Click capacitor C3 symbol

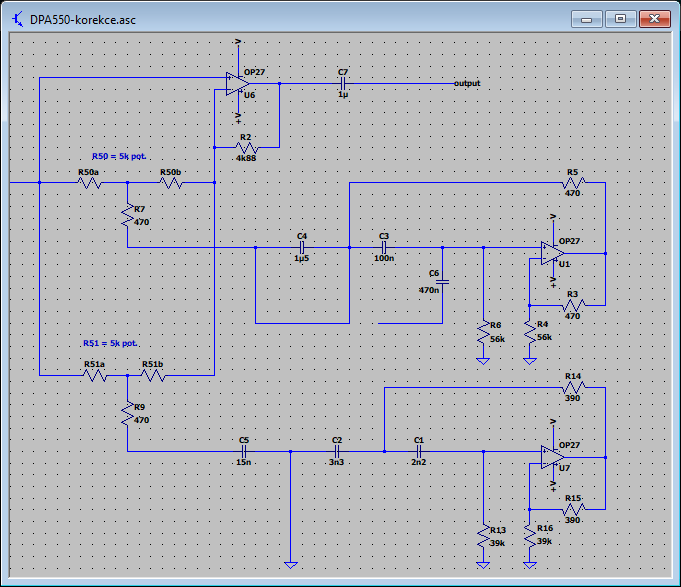[384, 247]
